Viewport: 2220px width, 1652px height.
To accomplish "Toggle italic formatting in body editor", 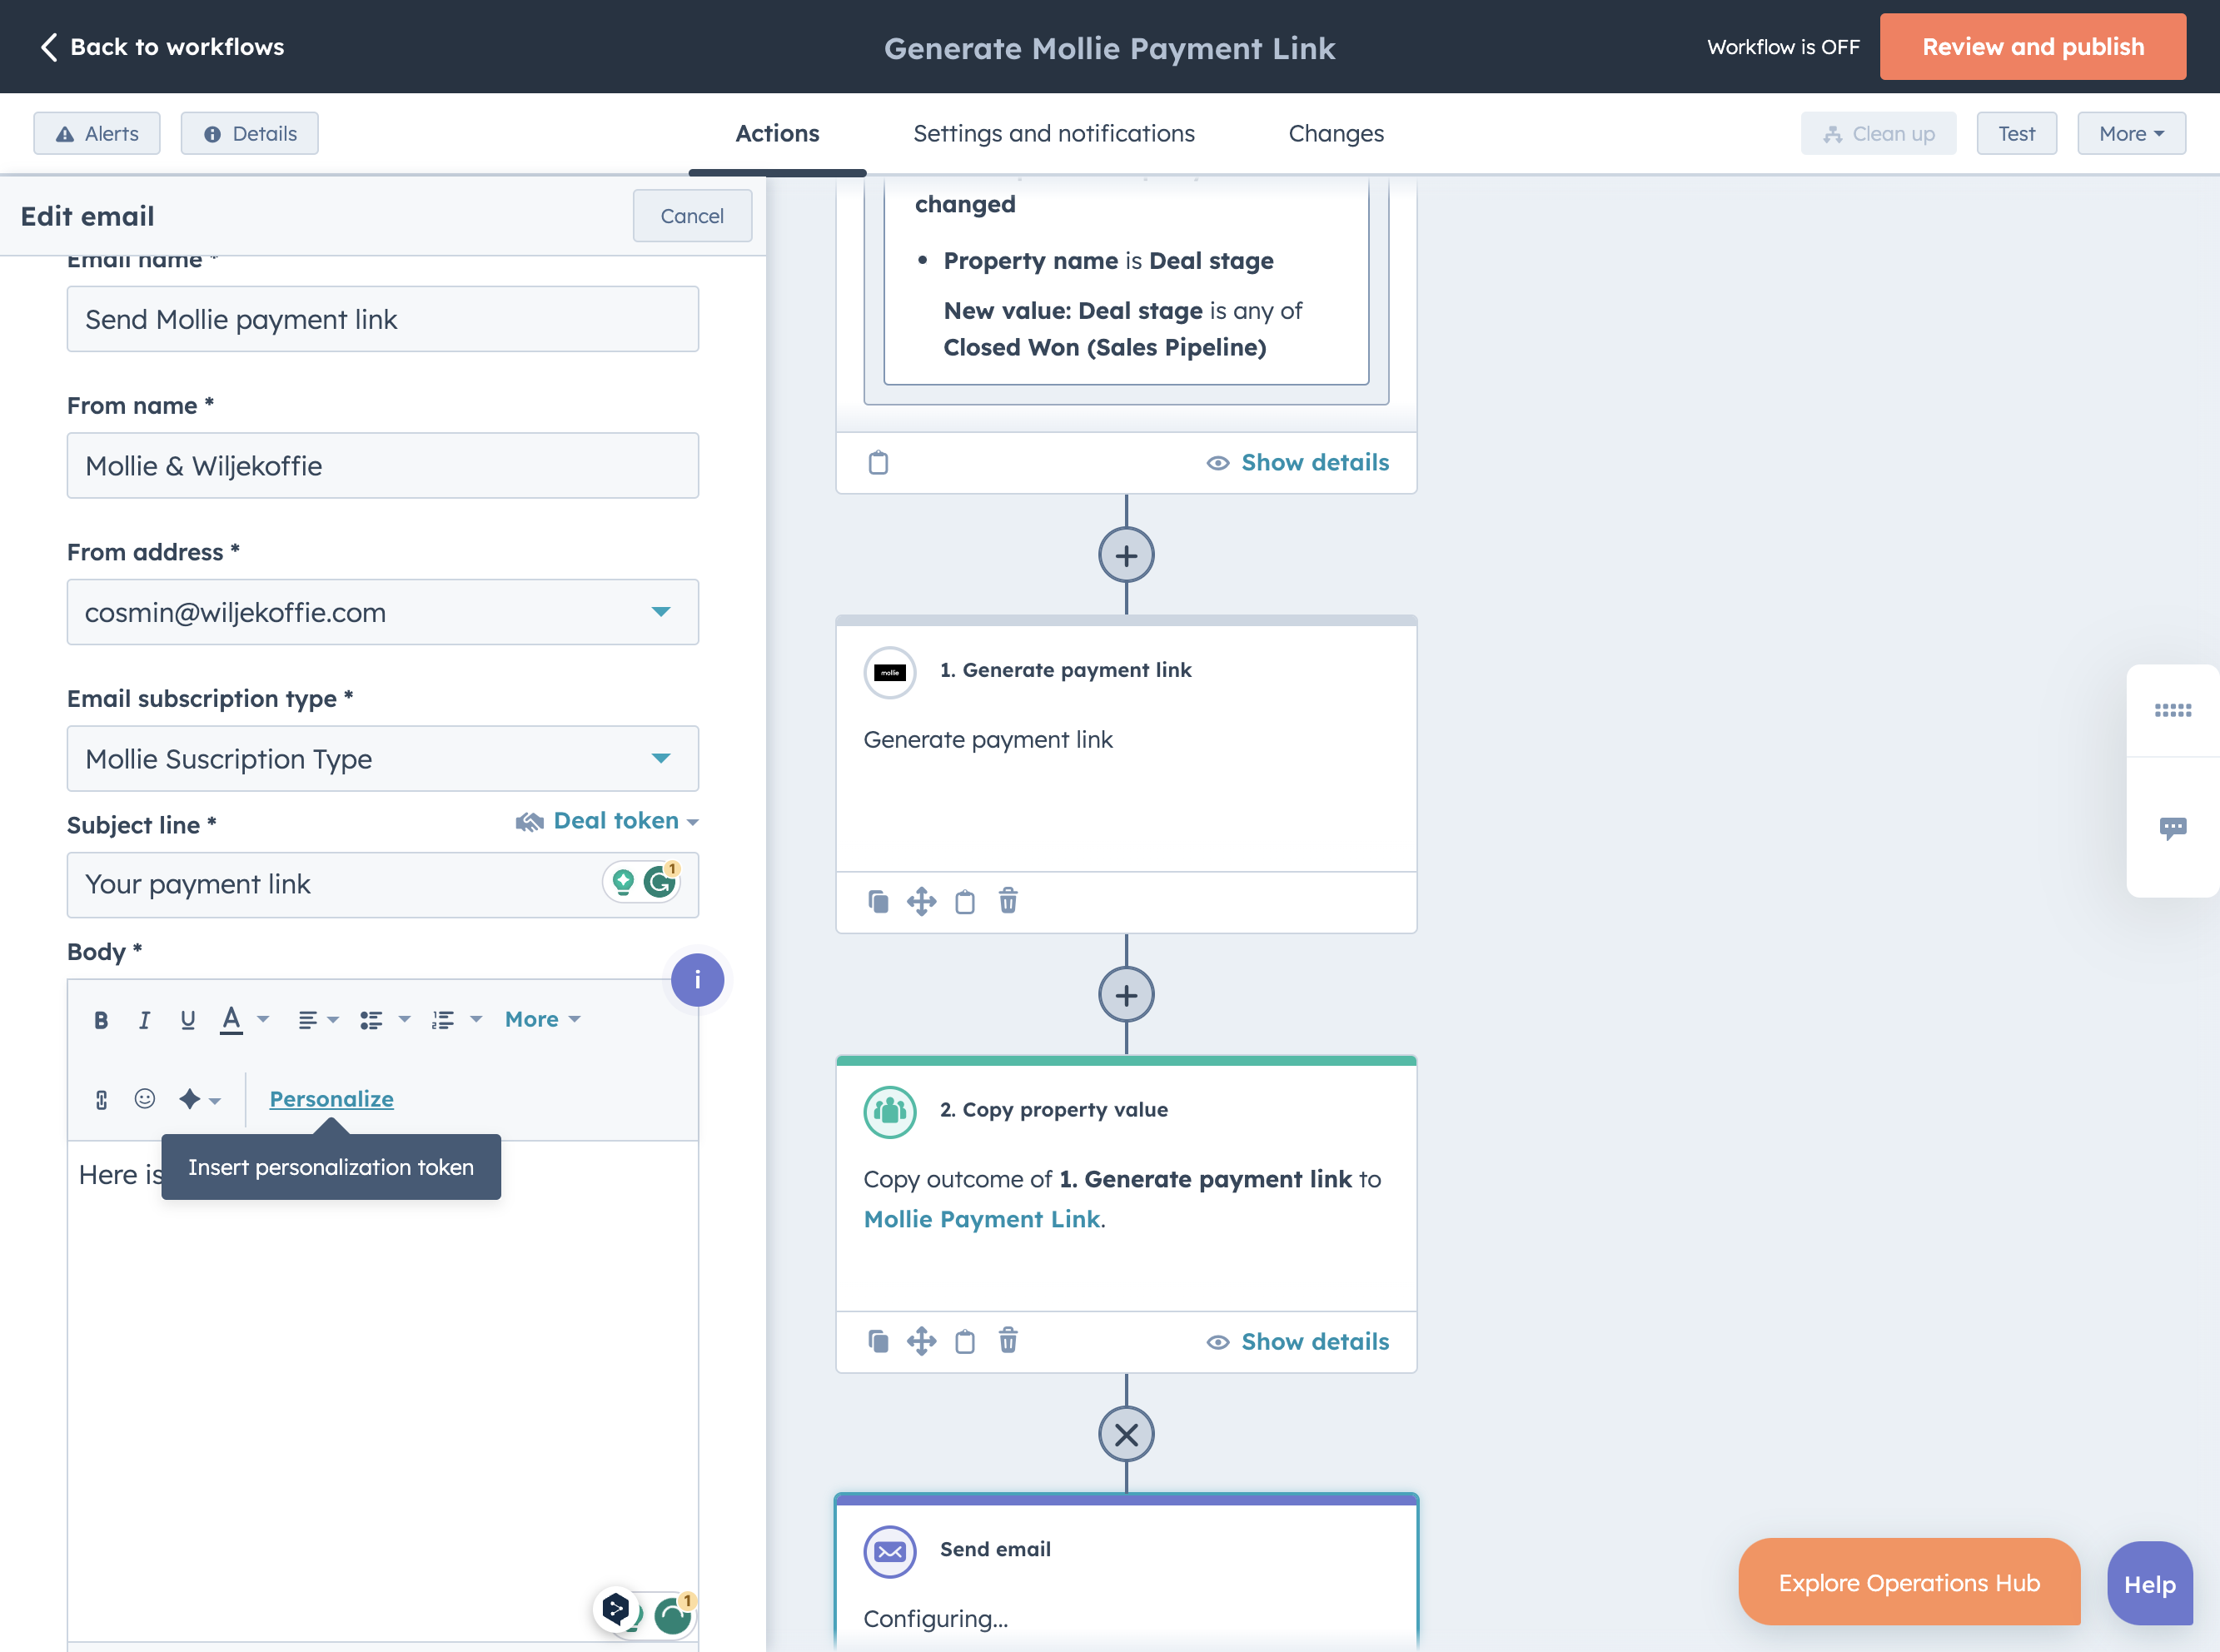I will (x=144, y=1020).
